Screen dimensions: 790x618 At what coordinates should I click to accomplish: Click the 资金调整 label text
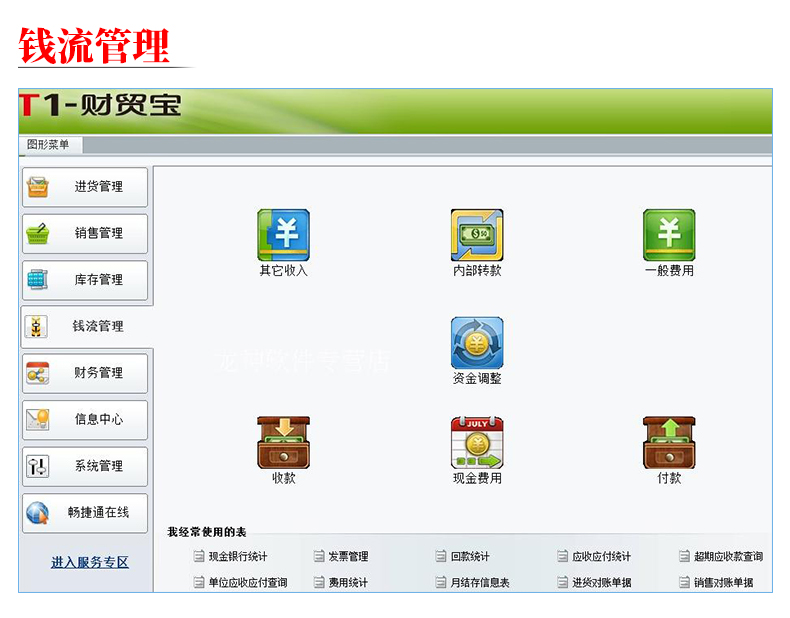477,378
